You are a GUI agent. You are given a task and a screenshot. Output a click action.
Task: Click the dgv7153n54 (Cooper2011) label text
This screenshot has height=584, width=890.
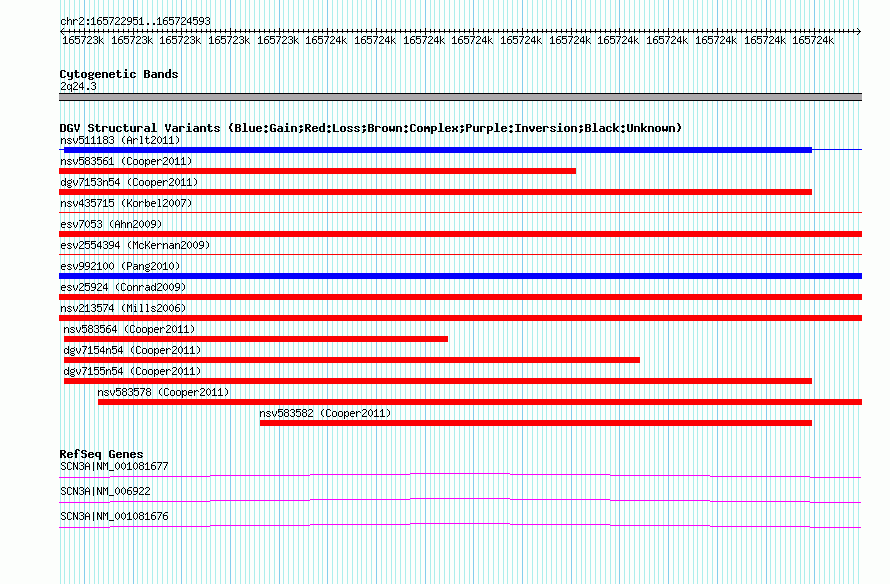click(x=129, y=182)
